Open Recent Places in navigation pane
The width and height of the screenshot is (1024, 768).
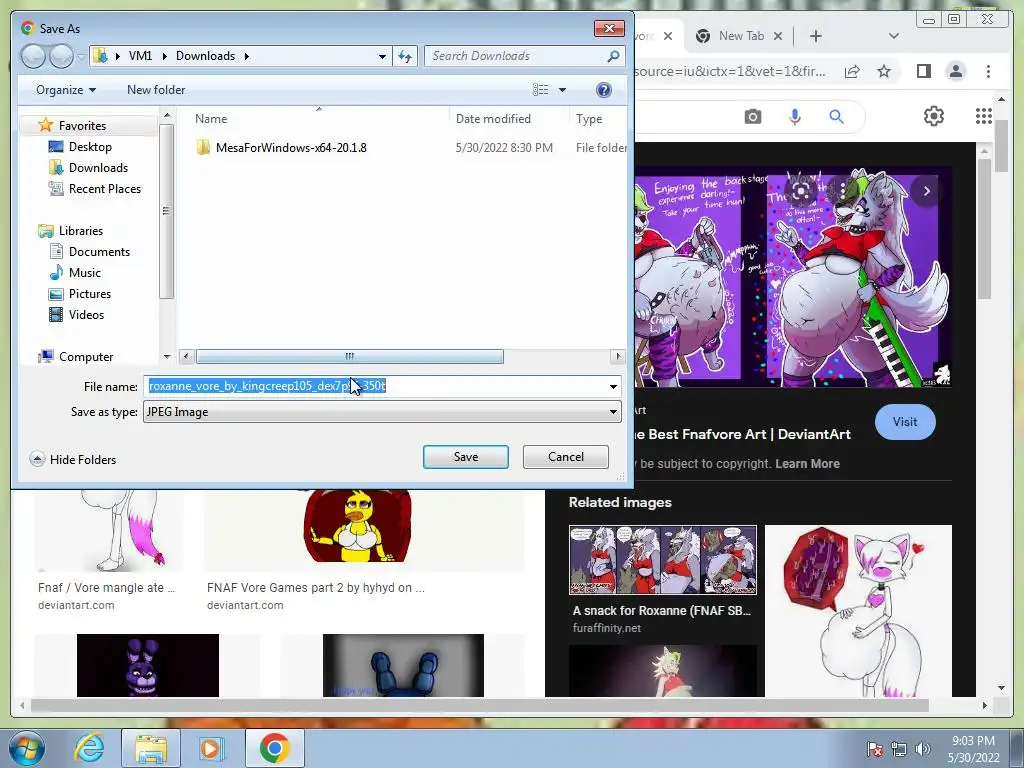[x=104, y=189]
